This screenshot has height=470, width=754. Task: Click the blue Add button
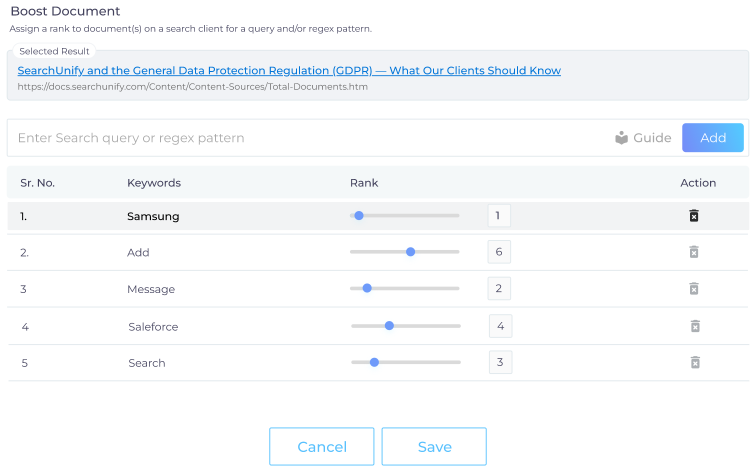713,138
